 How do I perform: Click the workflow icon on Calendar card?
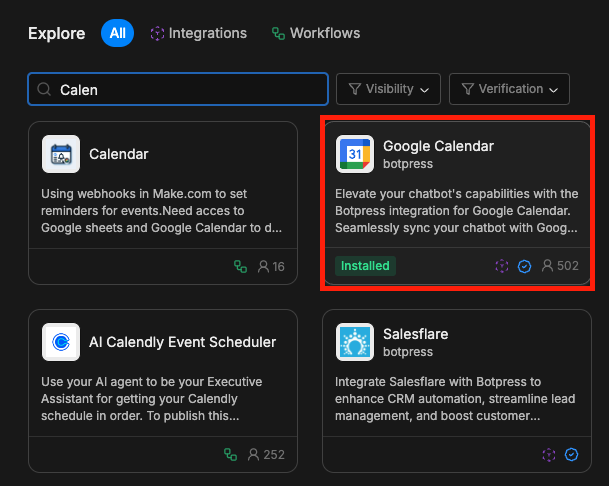[240, 267]
